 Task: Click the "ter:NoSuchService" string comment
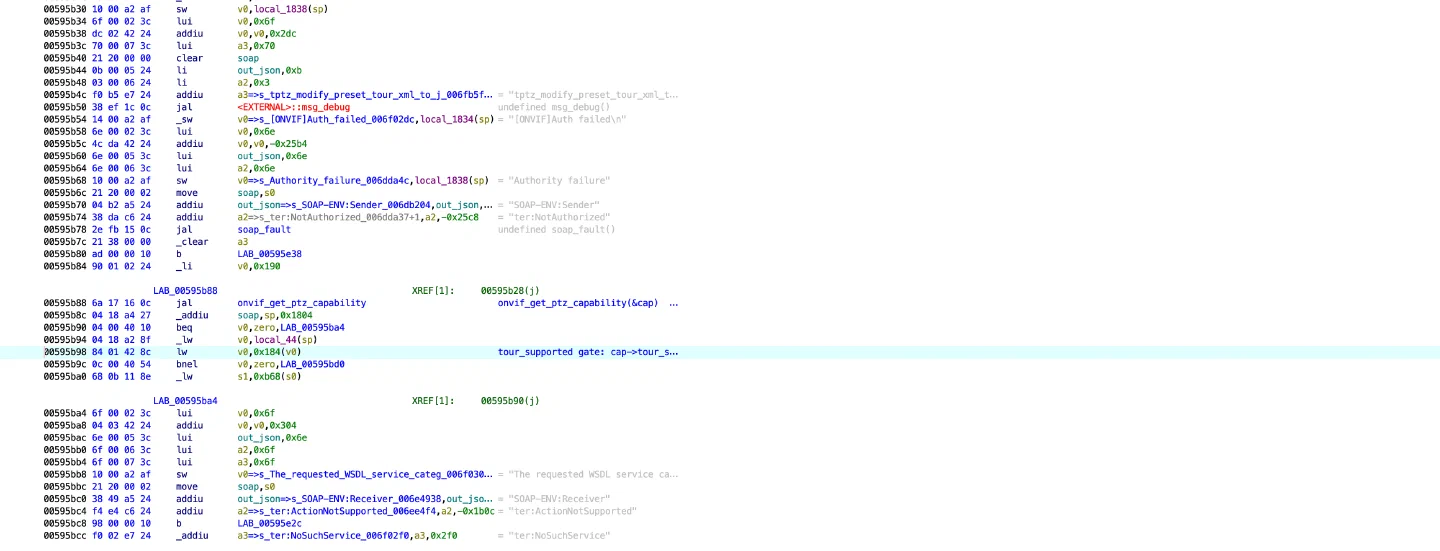[x=559, y=535]
